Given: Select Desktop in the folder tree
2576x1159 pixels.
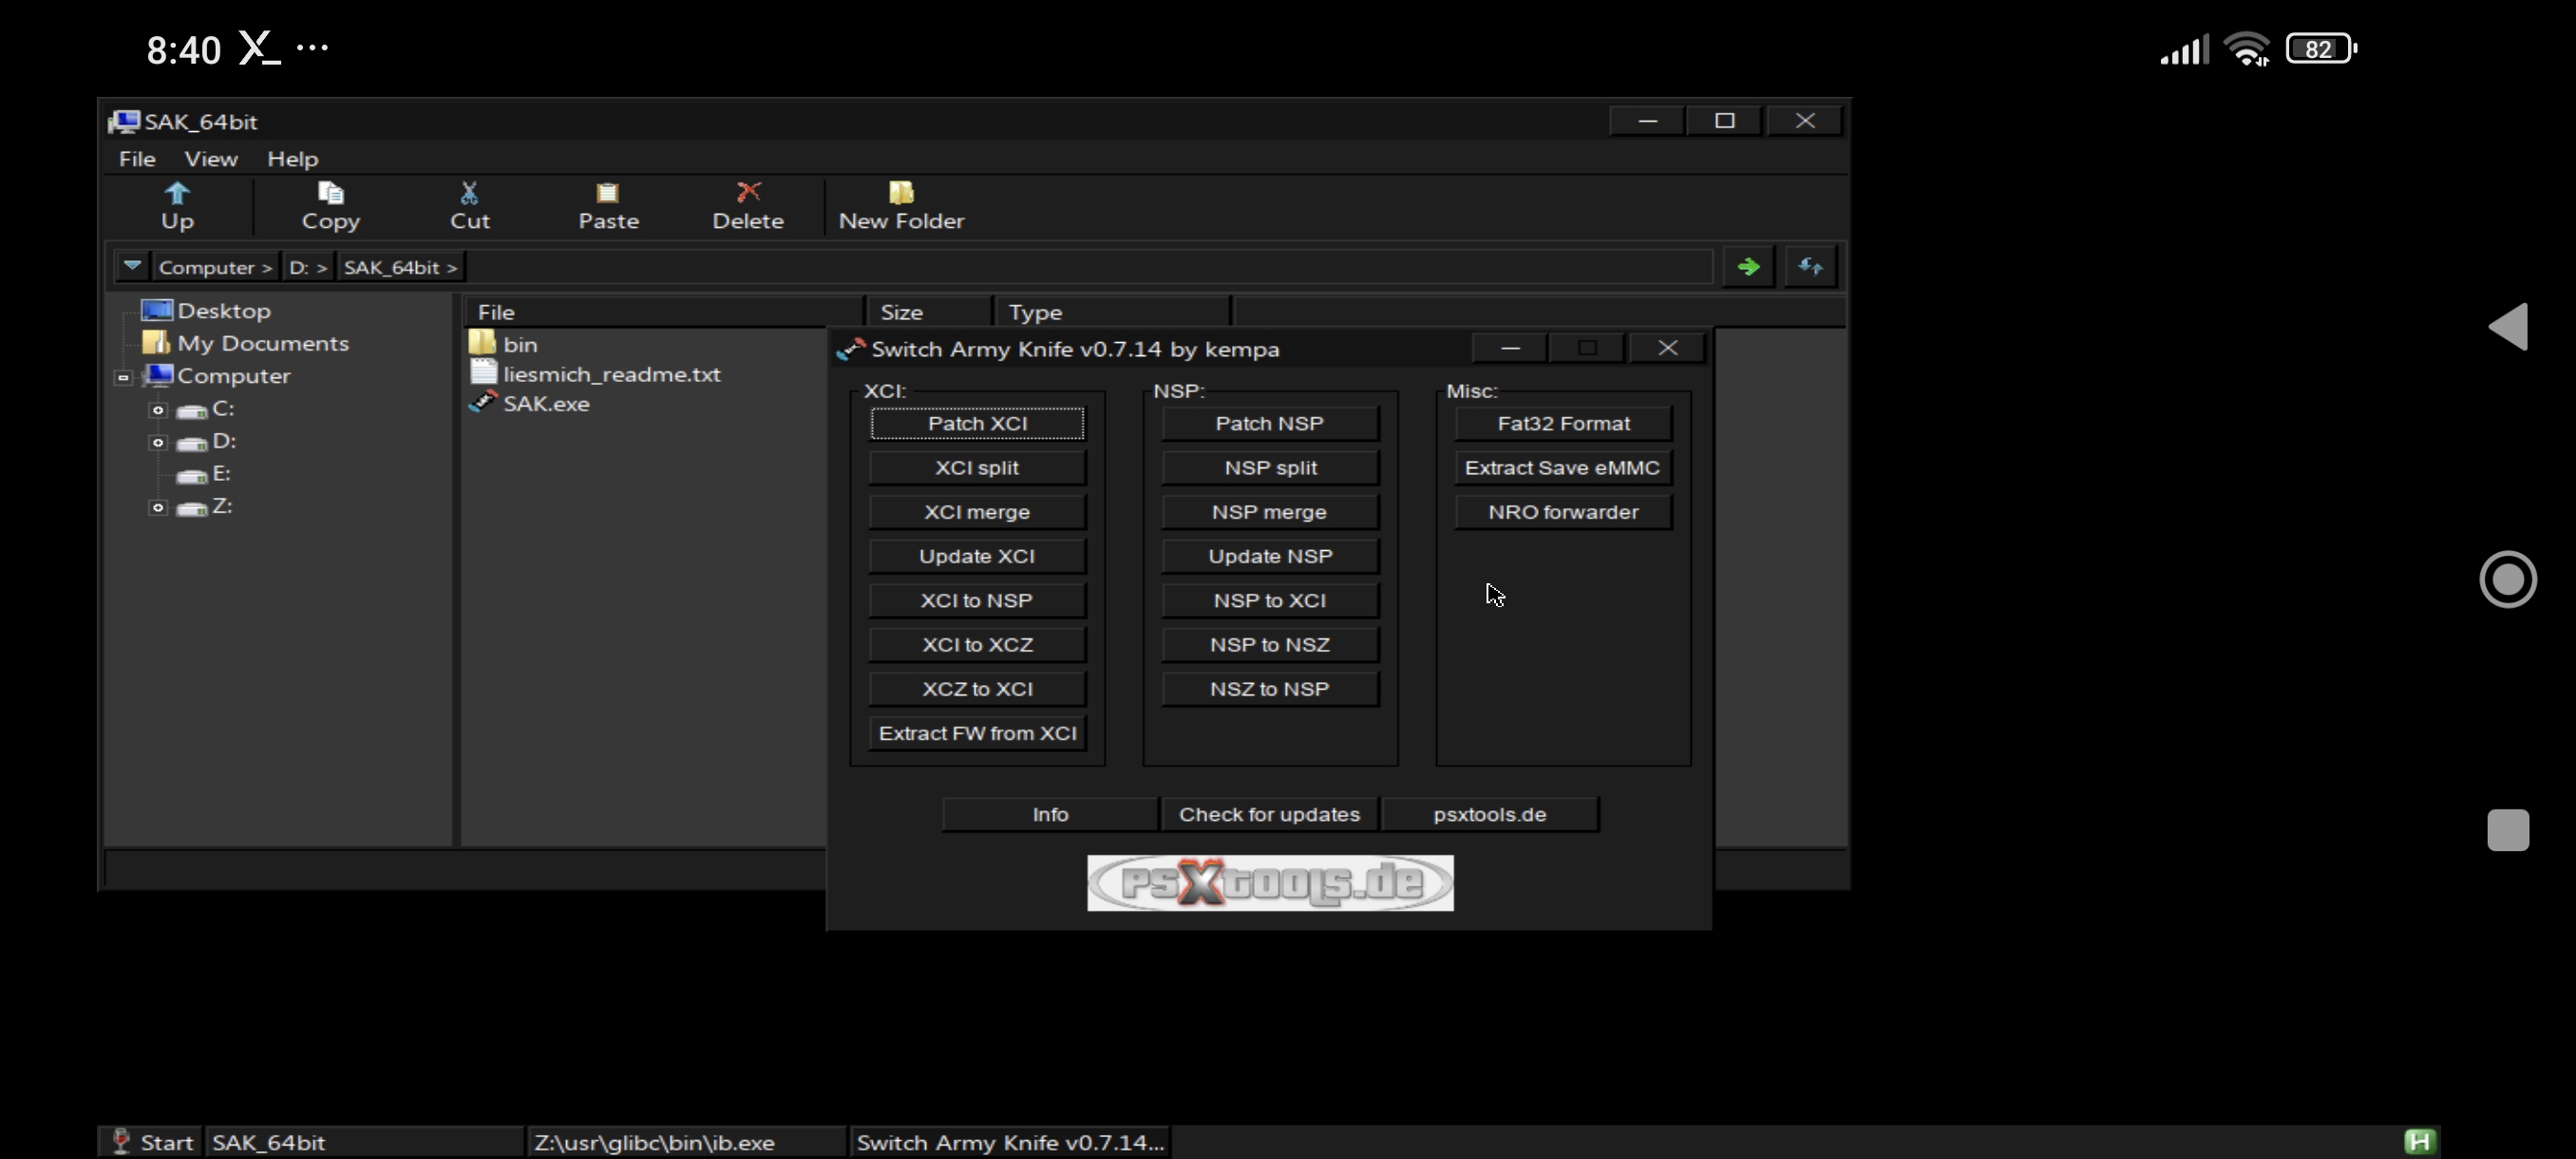Looking at the screenshot, I should pyautogui.click(x=224, y=311).
